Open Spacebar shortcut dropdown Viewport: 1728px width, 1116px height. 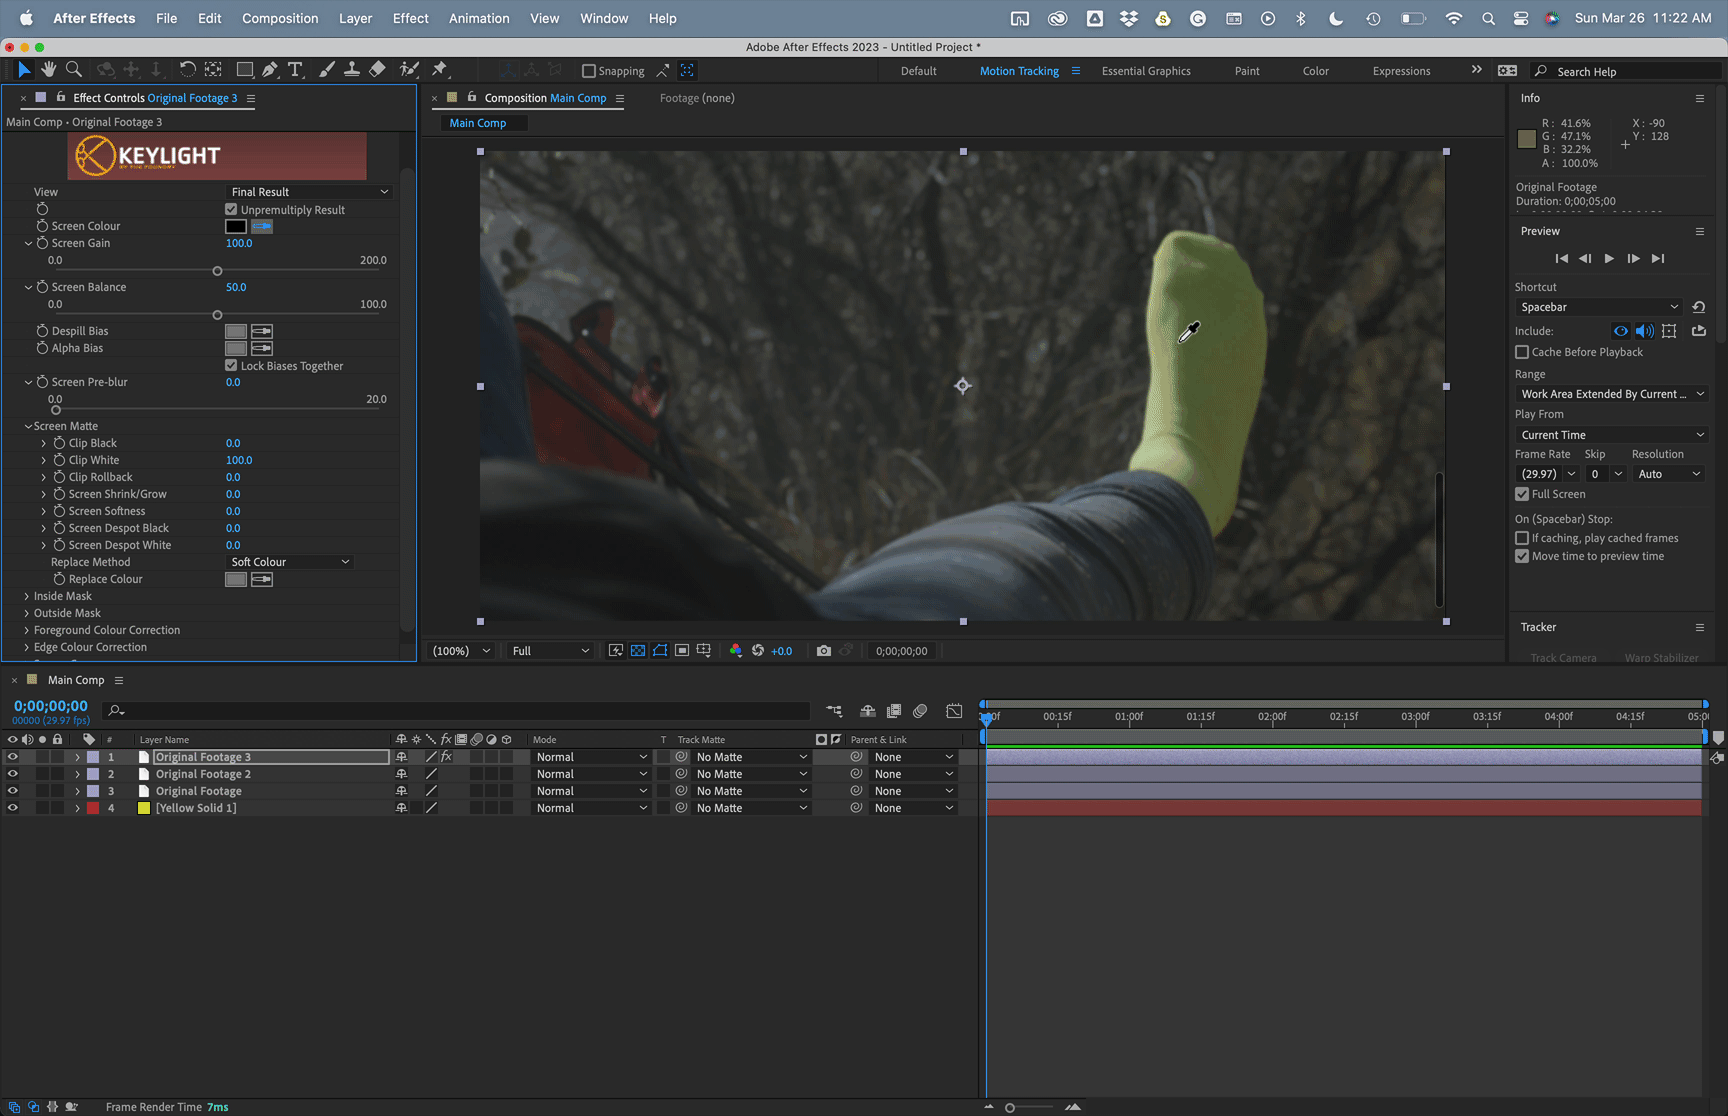tap(1599, 307)
